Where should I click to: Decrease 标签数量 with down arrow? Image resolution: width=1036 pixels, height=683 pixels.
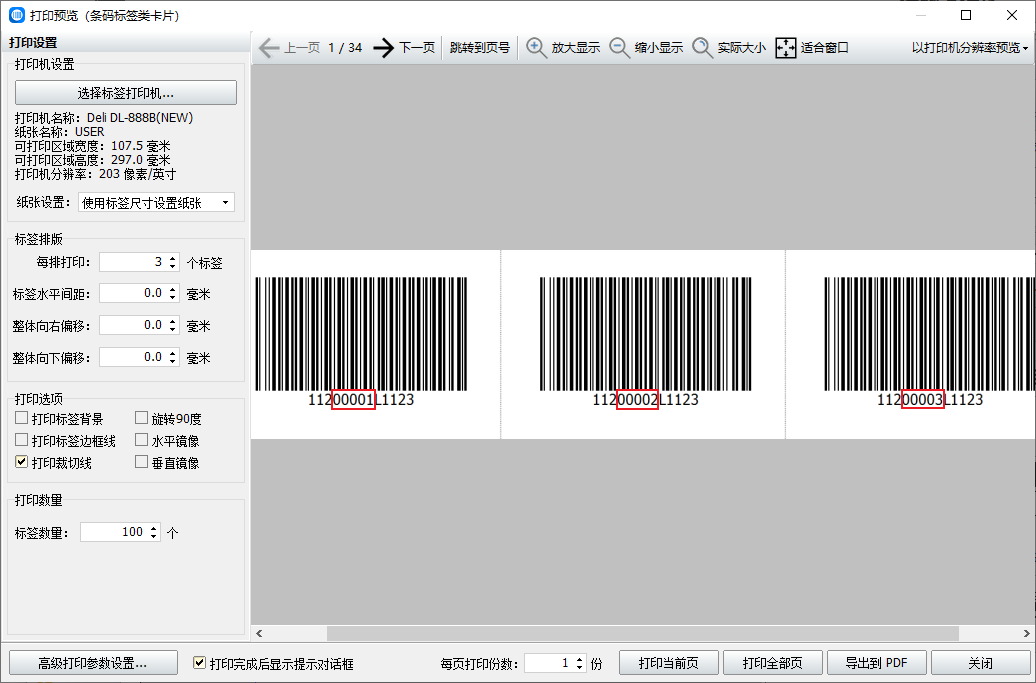coord(154,536)
